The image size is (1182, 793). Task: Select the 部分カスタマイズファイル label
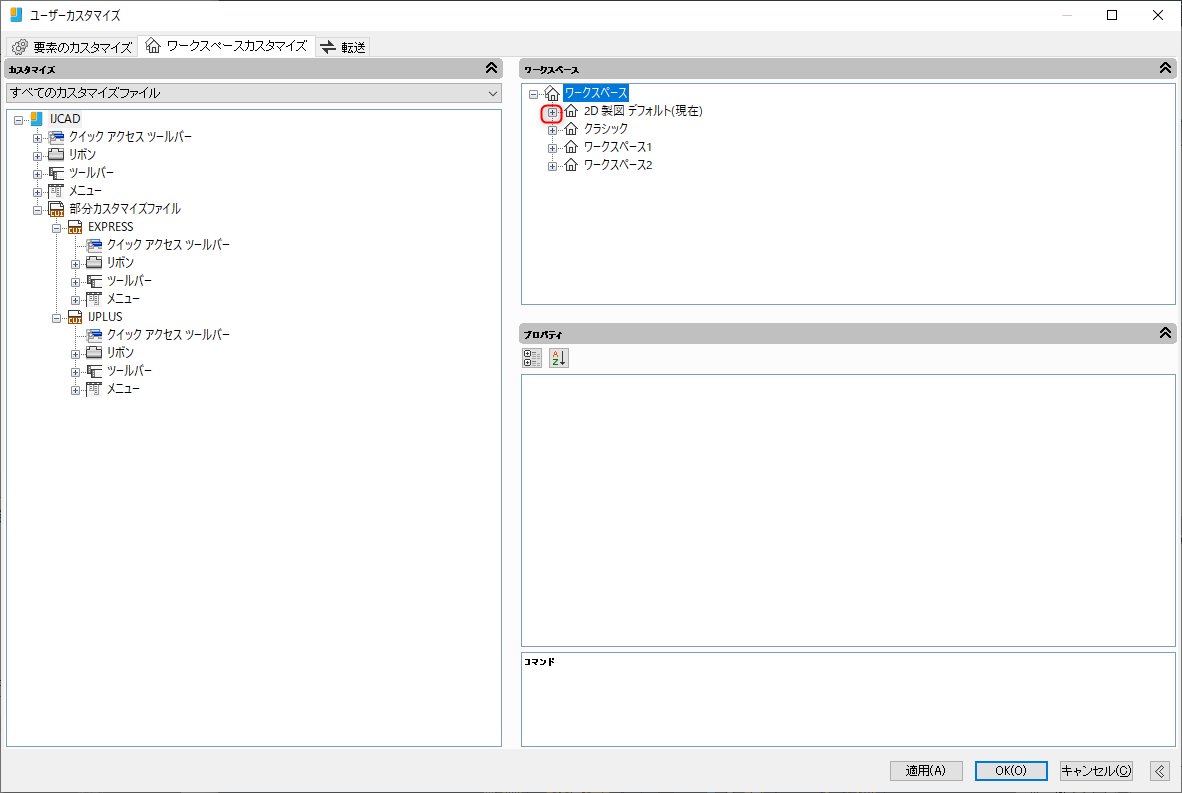tap(124, 209)
